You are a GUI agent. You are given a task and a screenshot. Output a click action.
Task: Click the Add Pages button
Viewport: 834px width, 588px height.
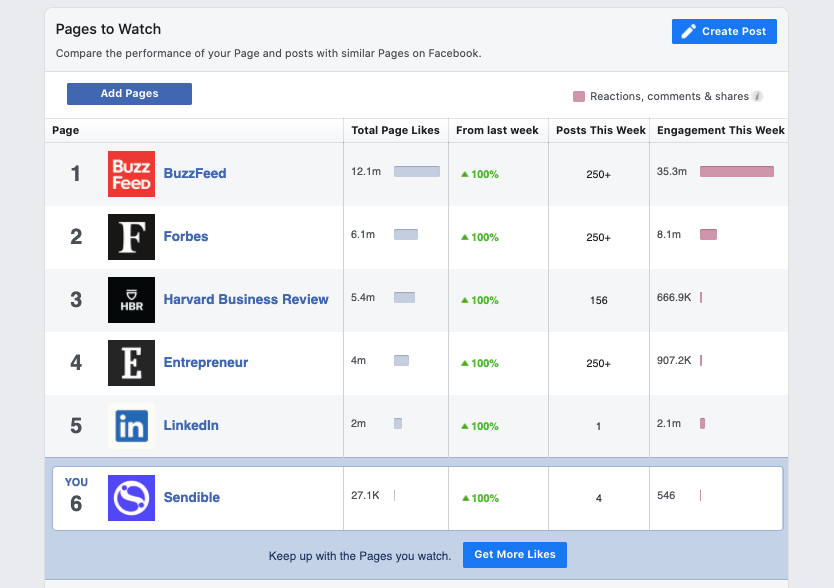tap(129, 93)
